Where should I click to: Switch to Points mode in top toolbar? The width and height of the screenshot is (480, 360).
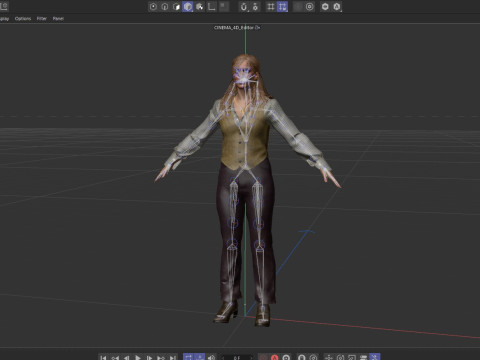[x=153, y=7]
